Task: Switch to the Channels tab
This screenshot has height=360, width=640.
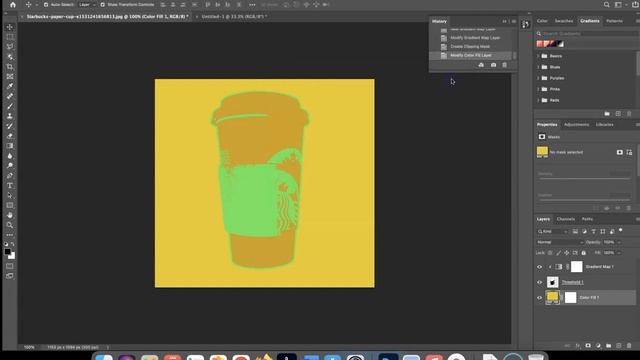Action: click(566, 219)
